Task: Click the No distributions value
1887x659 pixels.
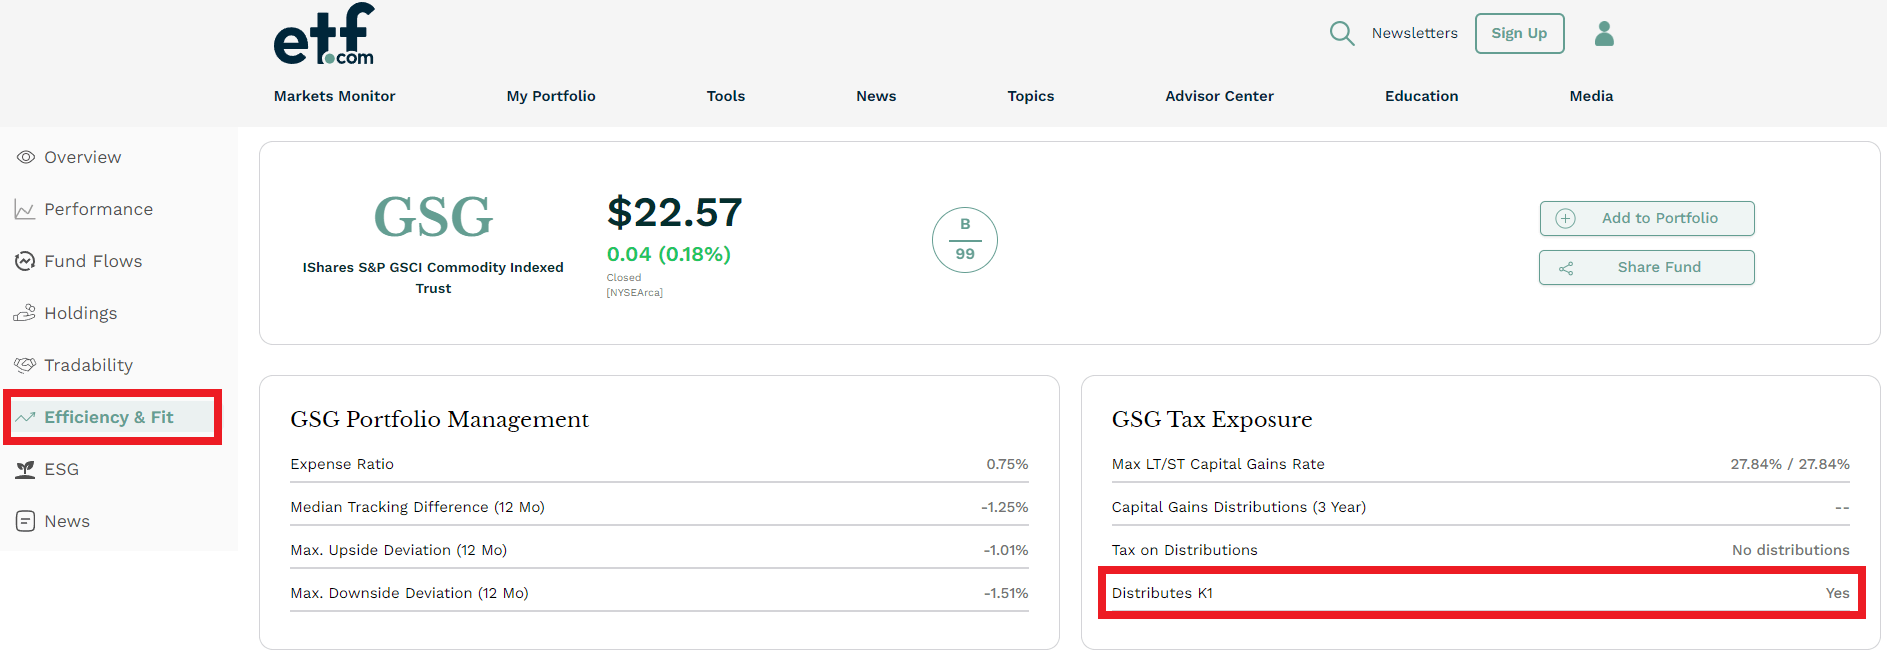Action: pos(1791,550)
